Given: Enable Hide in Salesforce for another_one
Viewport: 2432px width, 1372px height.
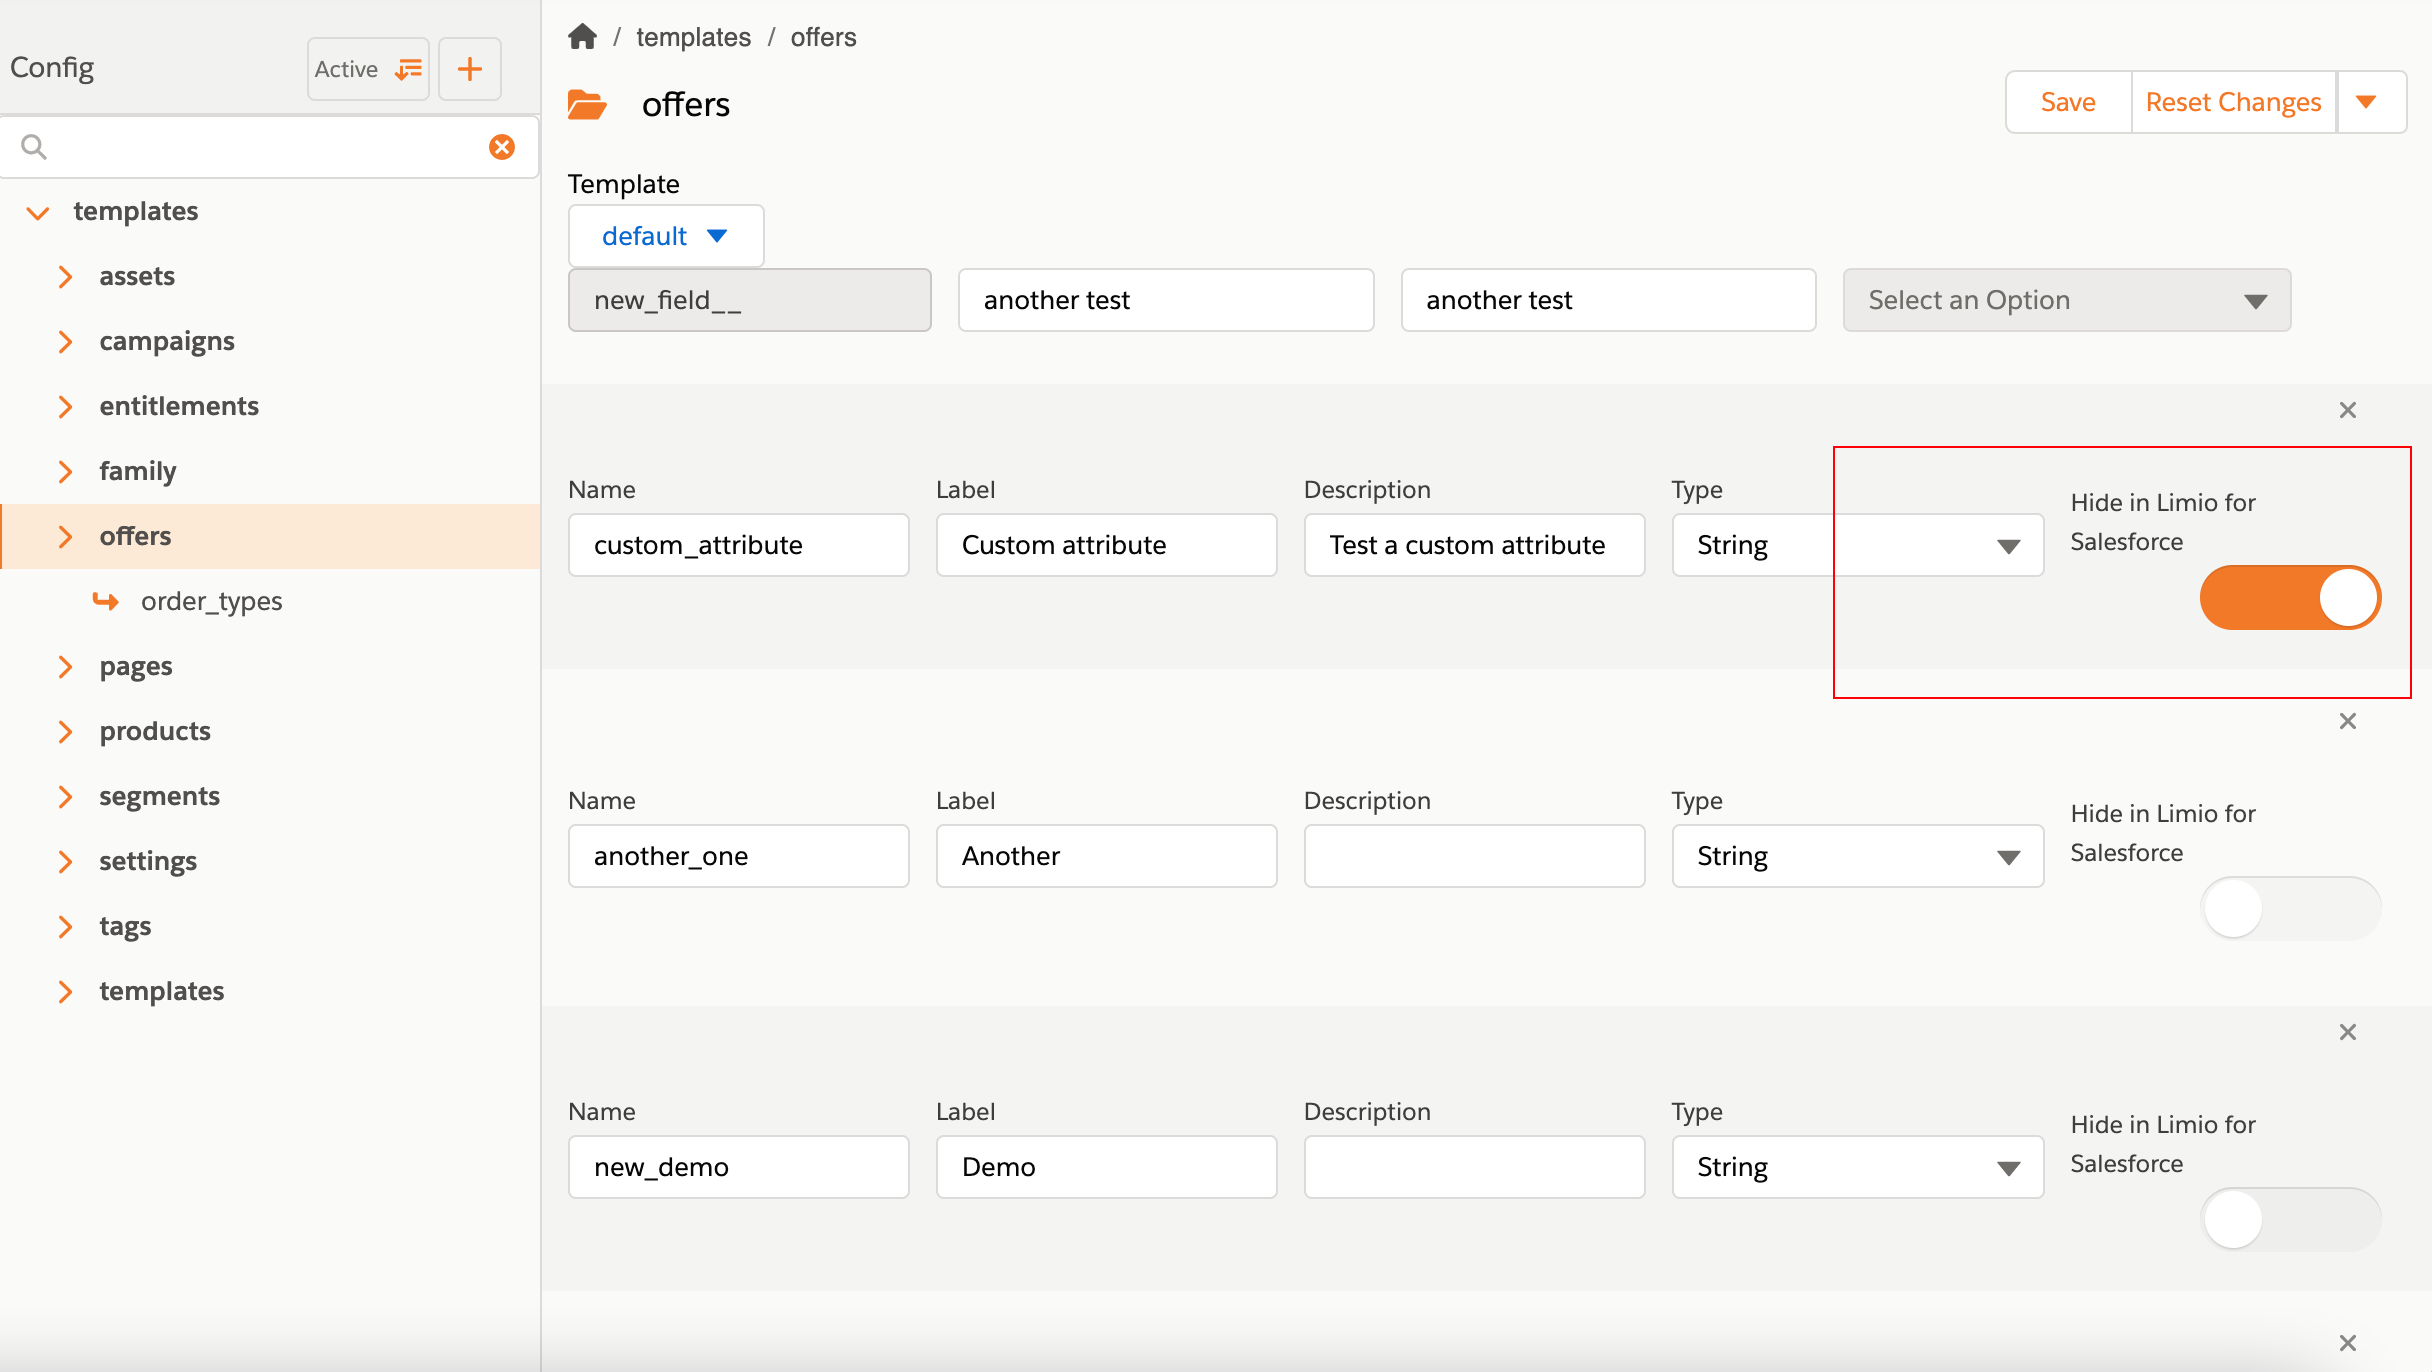Looking at the screenshot, I should point(2290,908).
